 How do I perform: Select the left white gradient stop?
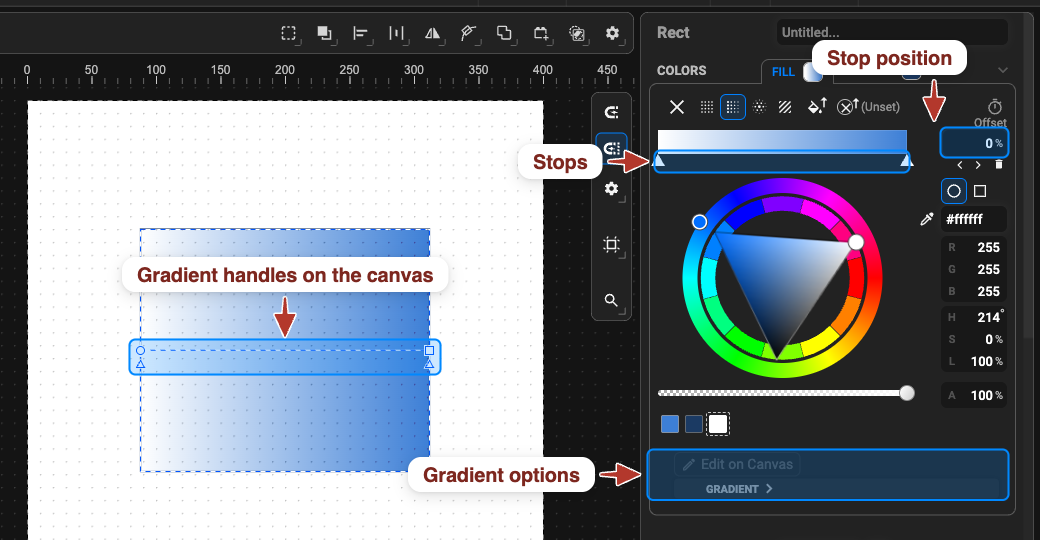[659, 161]
